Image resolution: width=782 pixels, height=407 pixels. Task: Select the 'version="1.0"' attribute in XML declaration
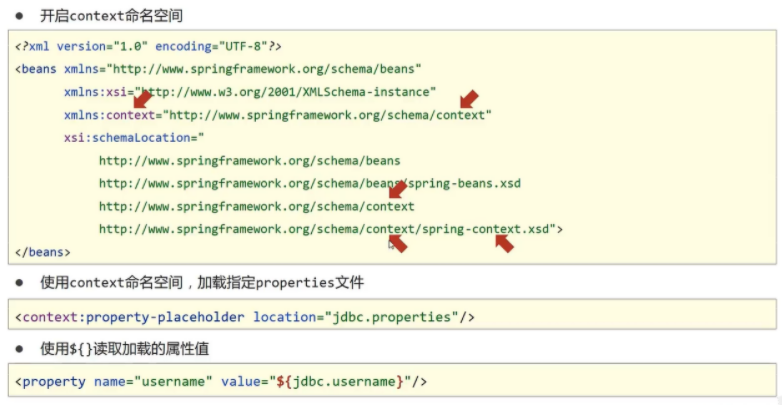point(102,46)
